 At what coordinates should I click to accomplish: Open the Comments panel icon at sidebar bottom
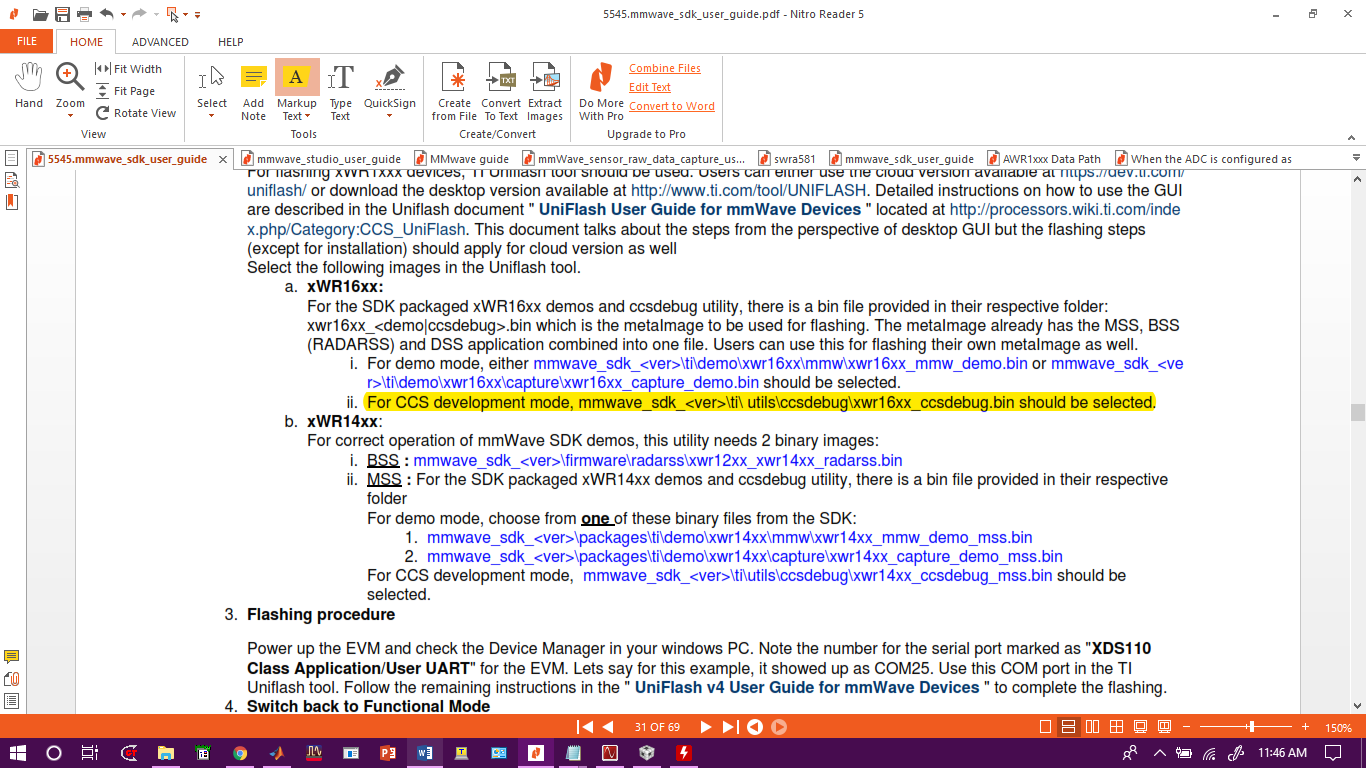click(x=11, y=657)
